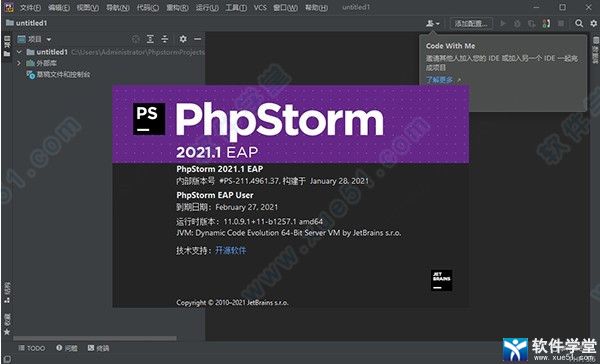Hide the project panel with minus icon
The image size is (600, 364).
[x=197, y=39]
